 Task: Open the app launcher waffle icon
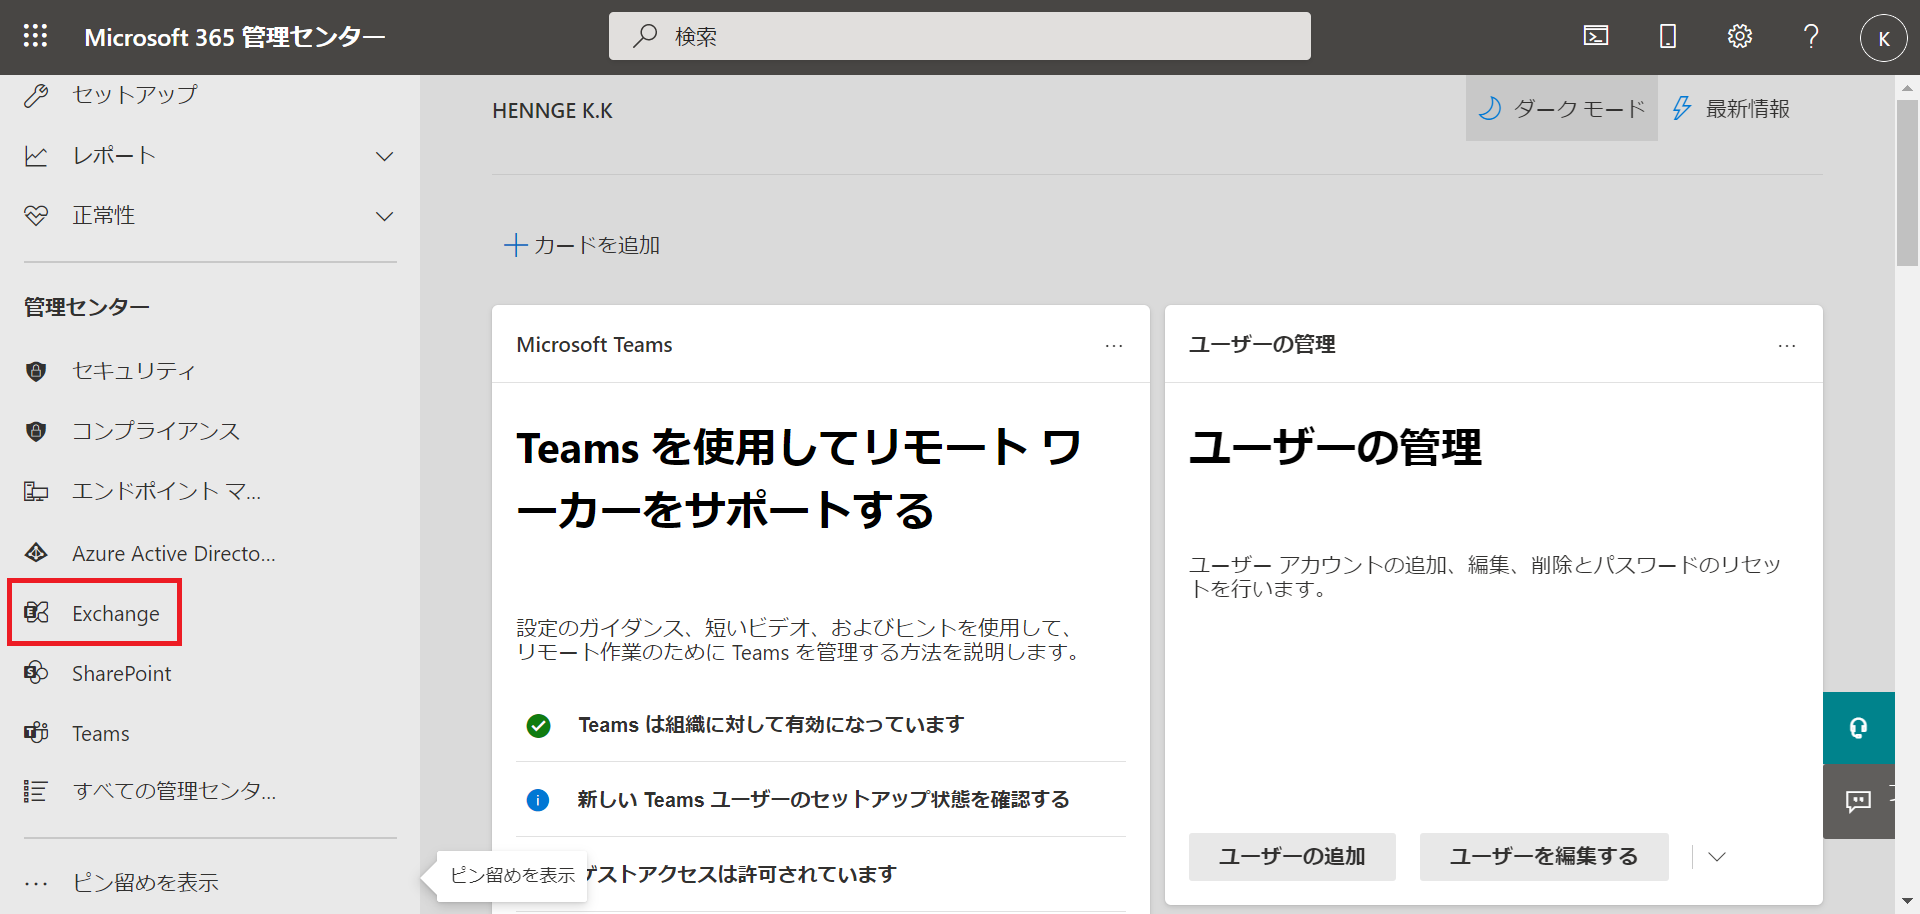coord(36,37)
